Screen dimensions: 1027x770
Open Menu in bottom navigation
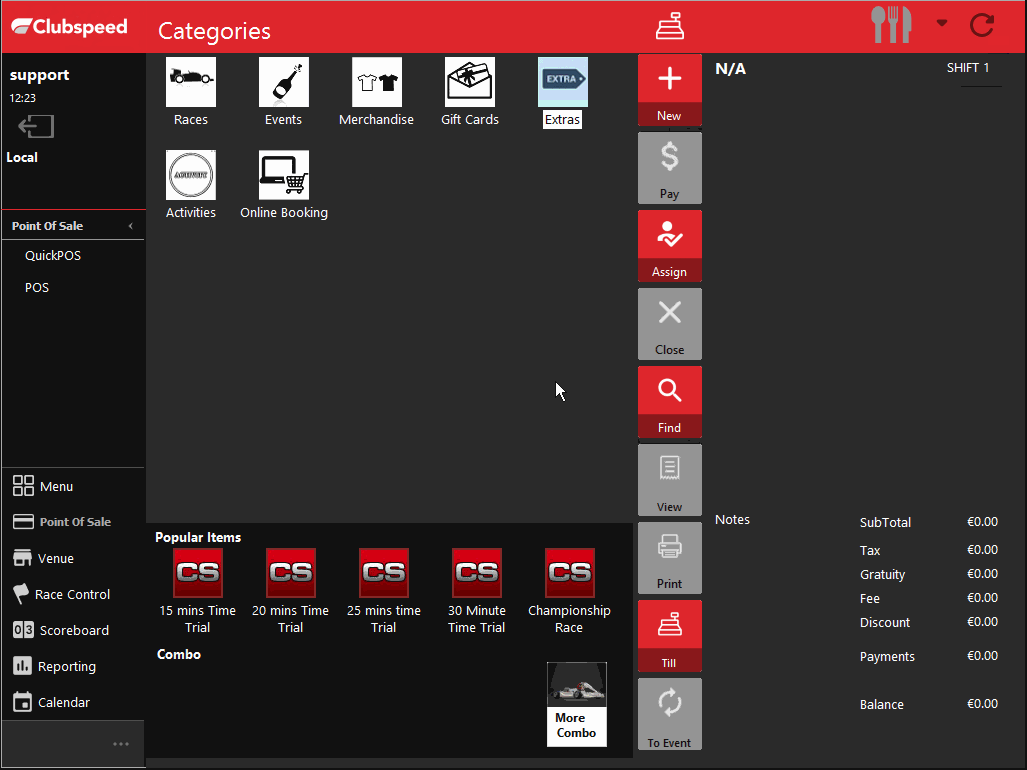pos(43,486)
